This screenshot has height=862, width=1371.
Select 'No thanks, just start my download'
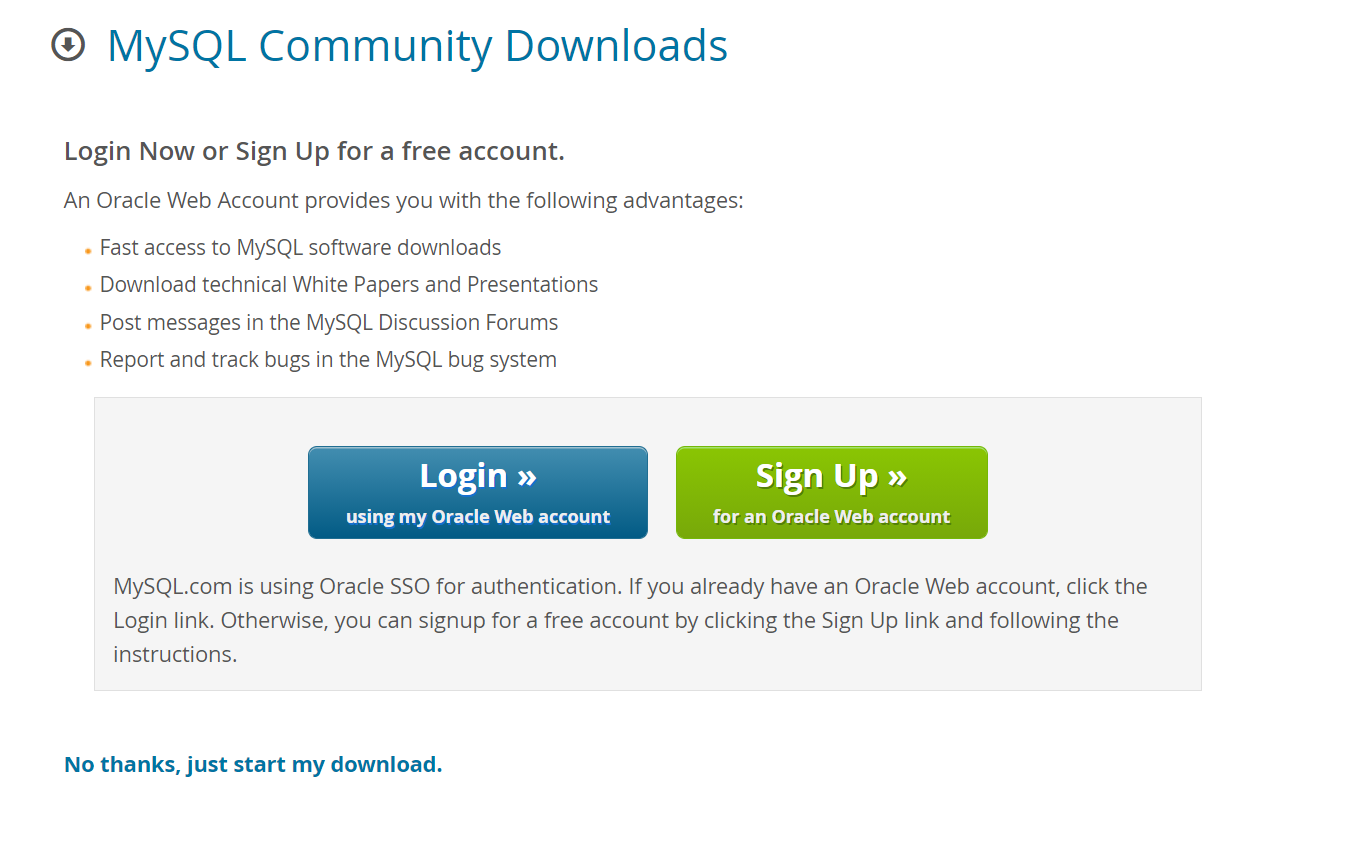pyautogui.click(x=253, y=765)
